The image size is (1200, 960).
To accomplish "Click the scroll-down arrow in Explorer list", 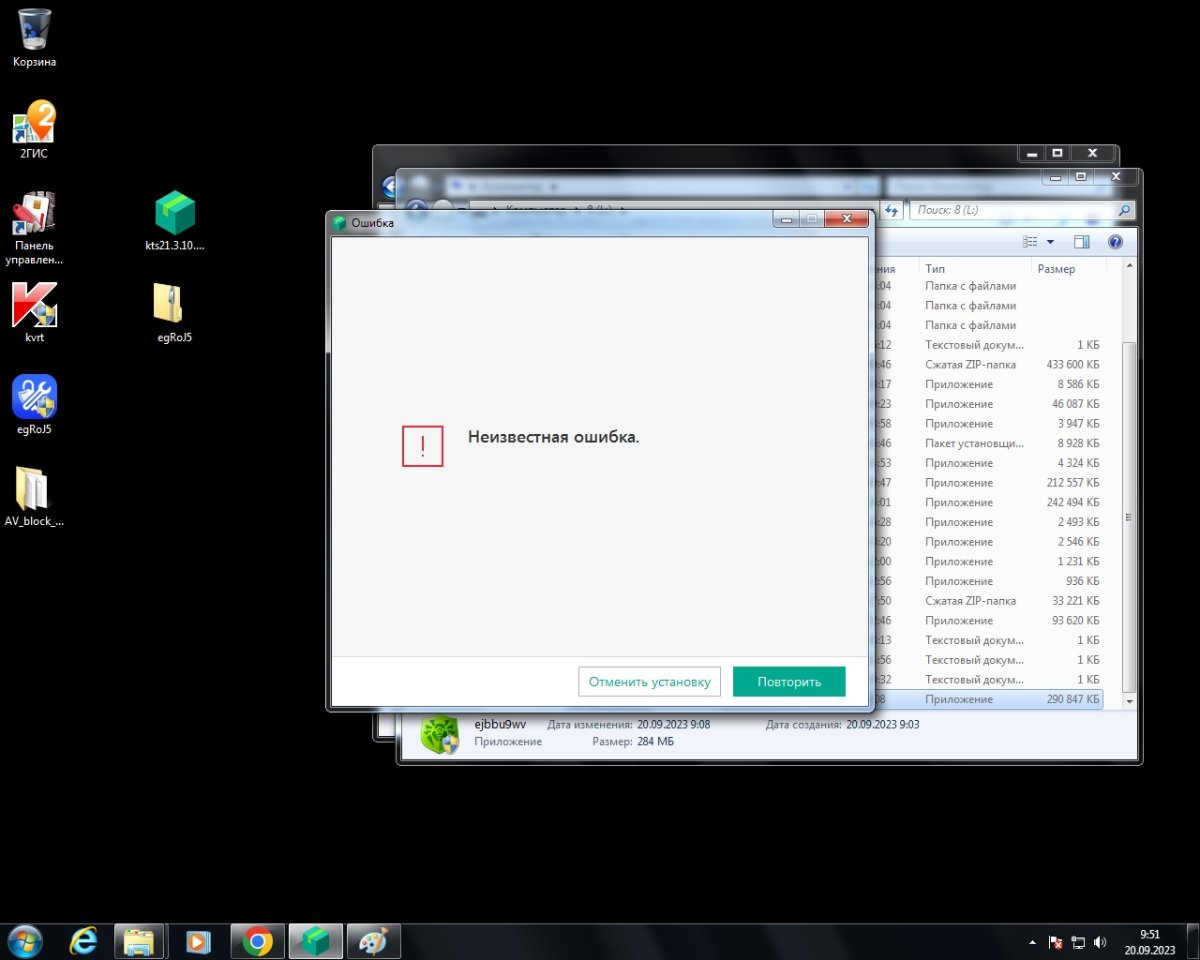I will point(1129,702).
